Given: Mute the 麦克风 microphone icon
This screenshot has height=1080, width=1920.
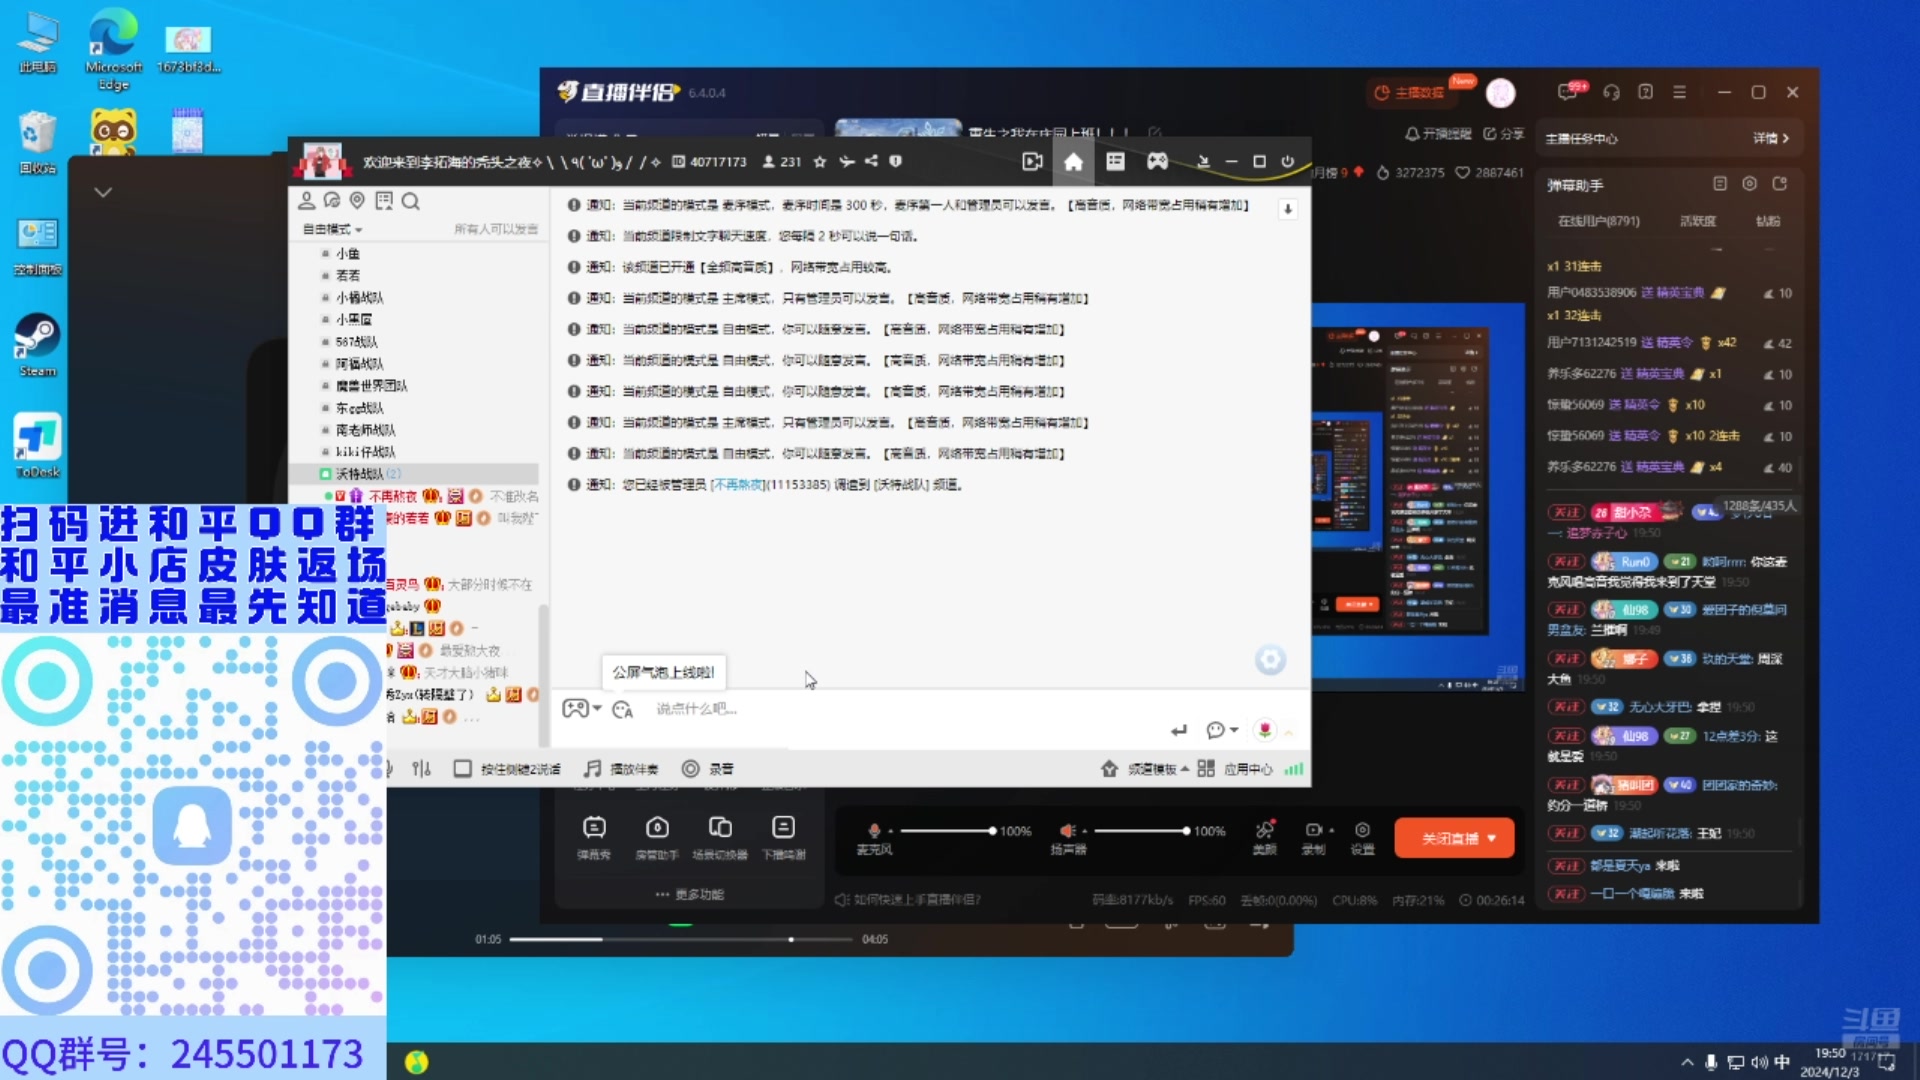Looking at the screenshot, I should pyautogui.click(x=874, y=830).
